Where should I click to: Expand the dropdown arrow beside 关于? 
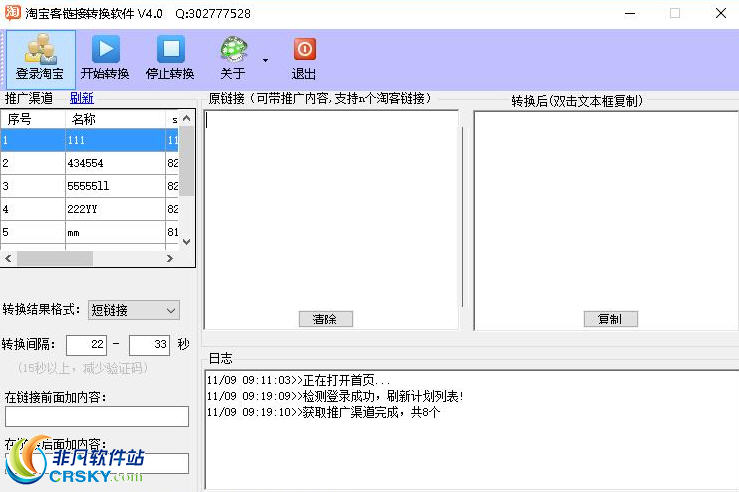pos(265,60)
